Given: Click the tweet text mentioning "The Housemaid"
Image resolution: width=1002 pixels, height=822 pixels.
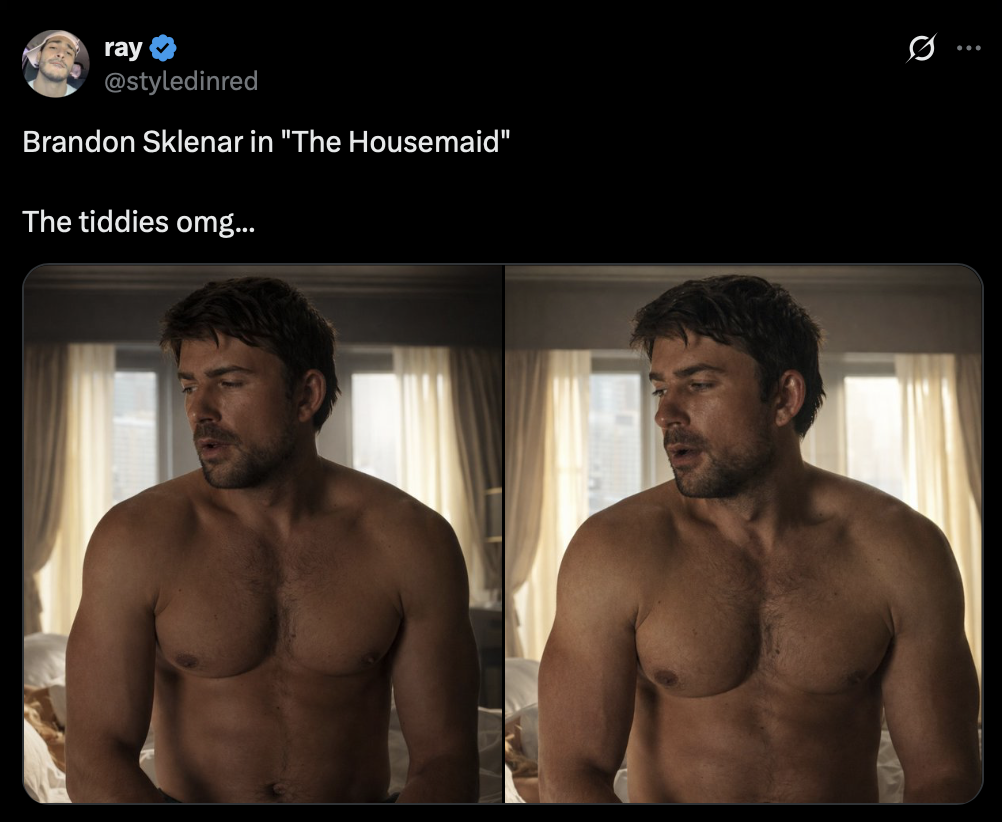Looking at the screenshot, I should 266,140.
